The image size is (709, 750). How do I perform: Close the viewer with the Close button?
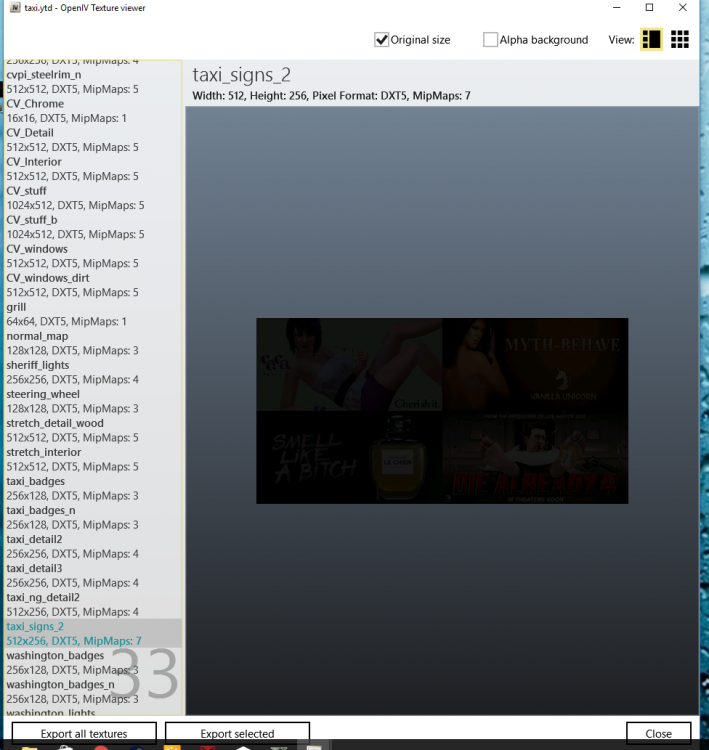point(658,733)
